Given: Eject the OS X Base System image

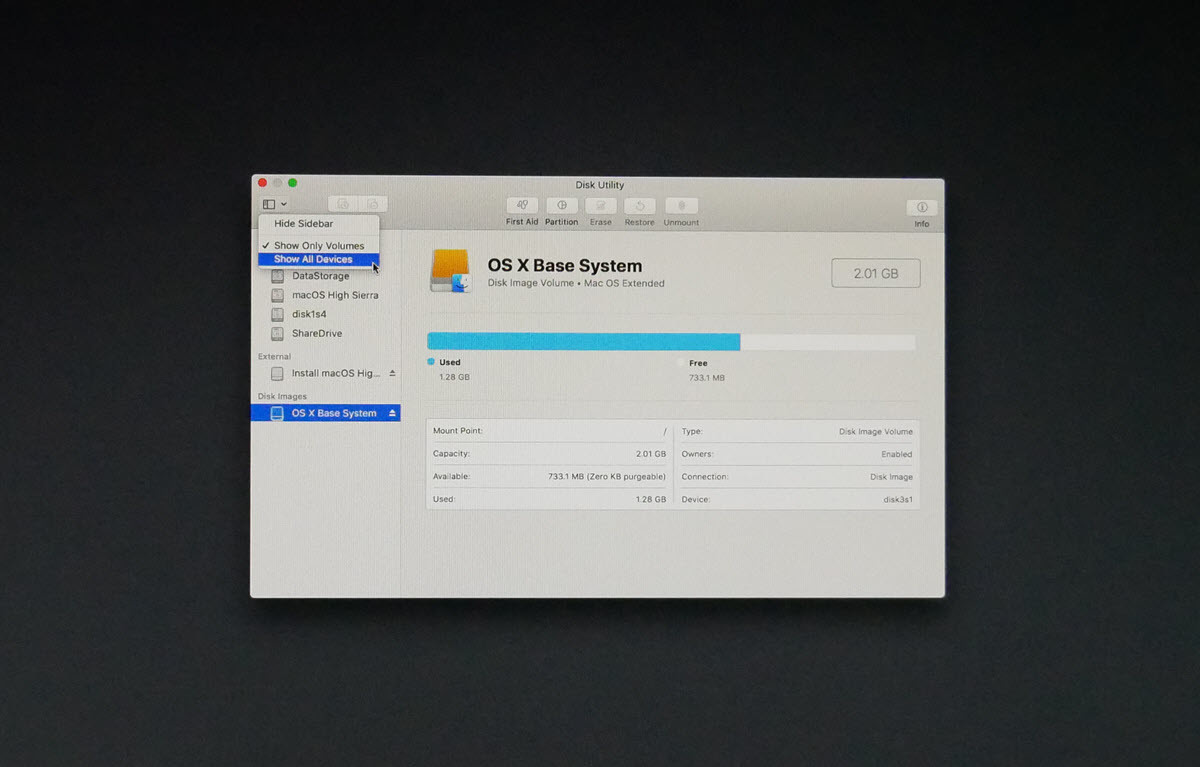Looking at the screenshot, I should [x=392, y=413].
